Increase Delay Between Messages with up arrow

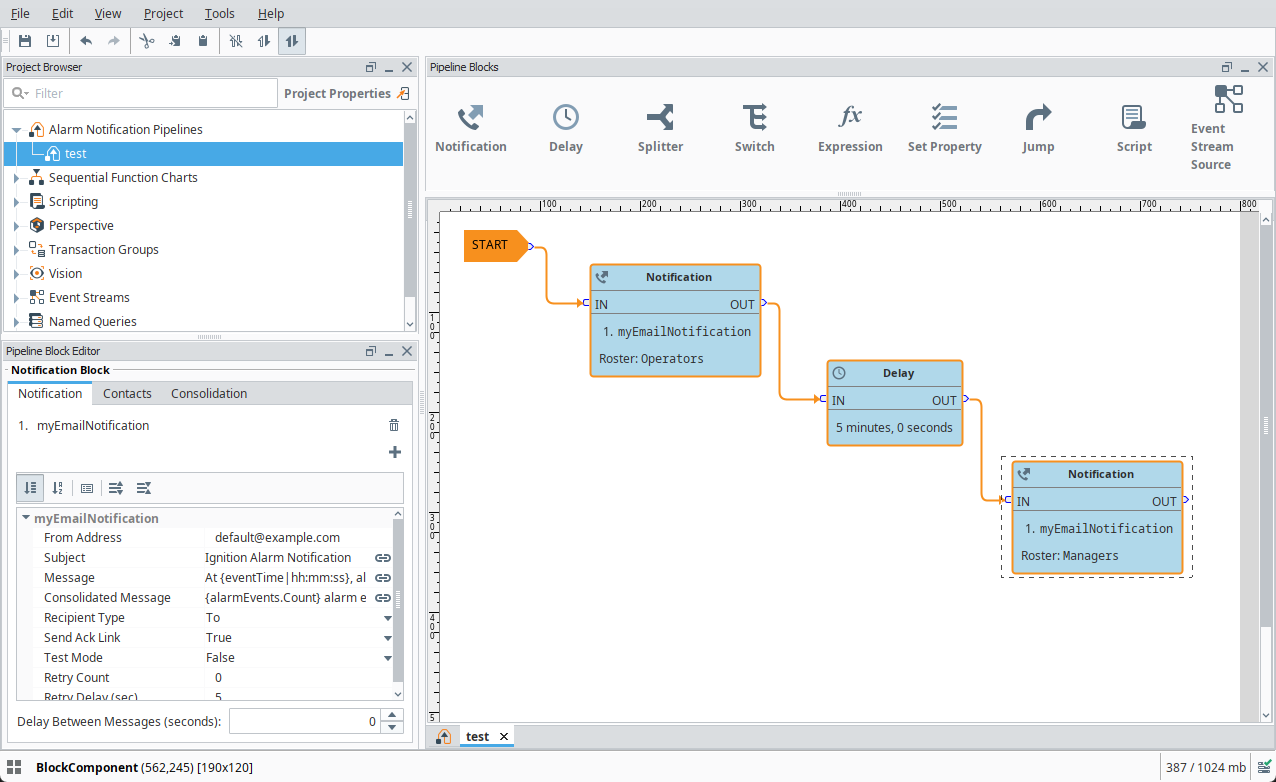click(x=393, y=715)
